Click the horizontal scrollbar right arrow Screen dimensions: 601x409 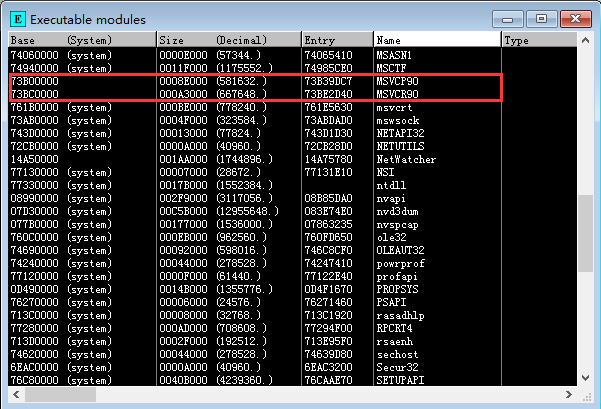click(x=569, y=394)
